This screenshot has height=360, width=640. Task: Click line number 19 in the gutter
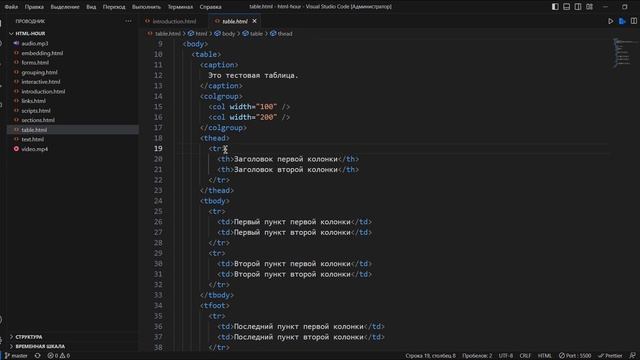coord(158,149)
